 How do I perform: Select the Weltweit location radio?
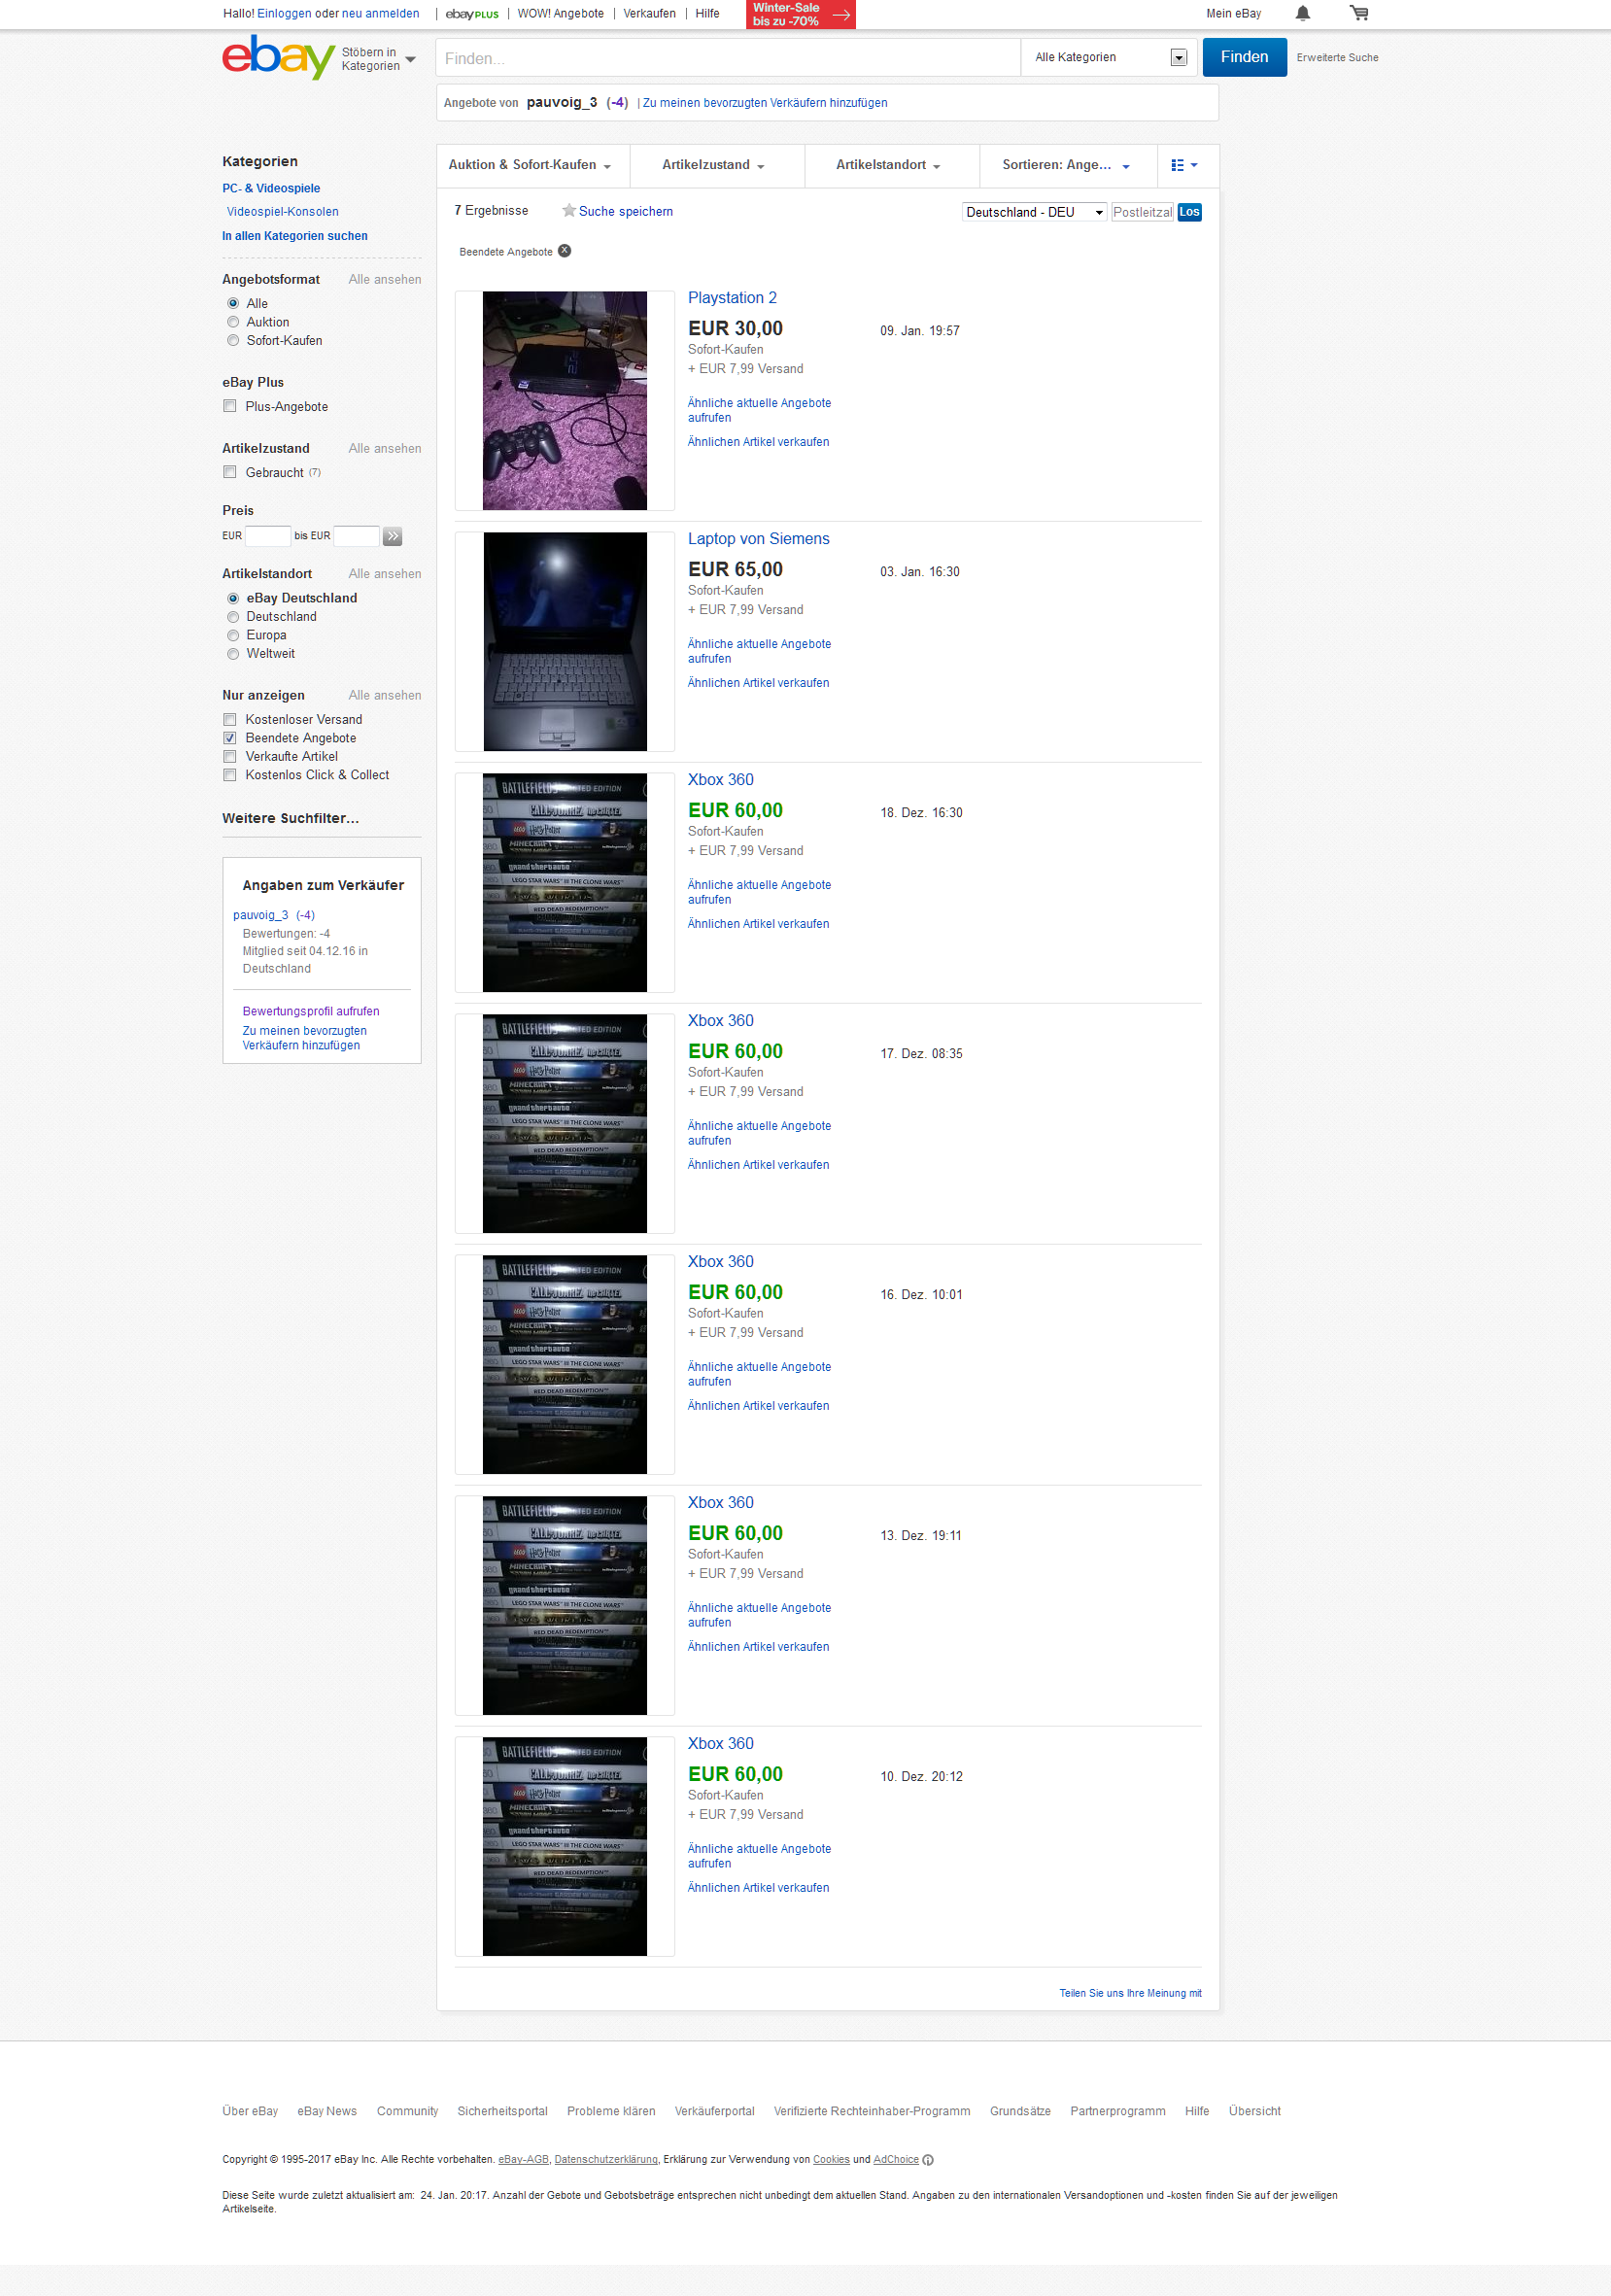pyautogui.click(x=233, y=654)
